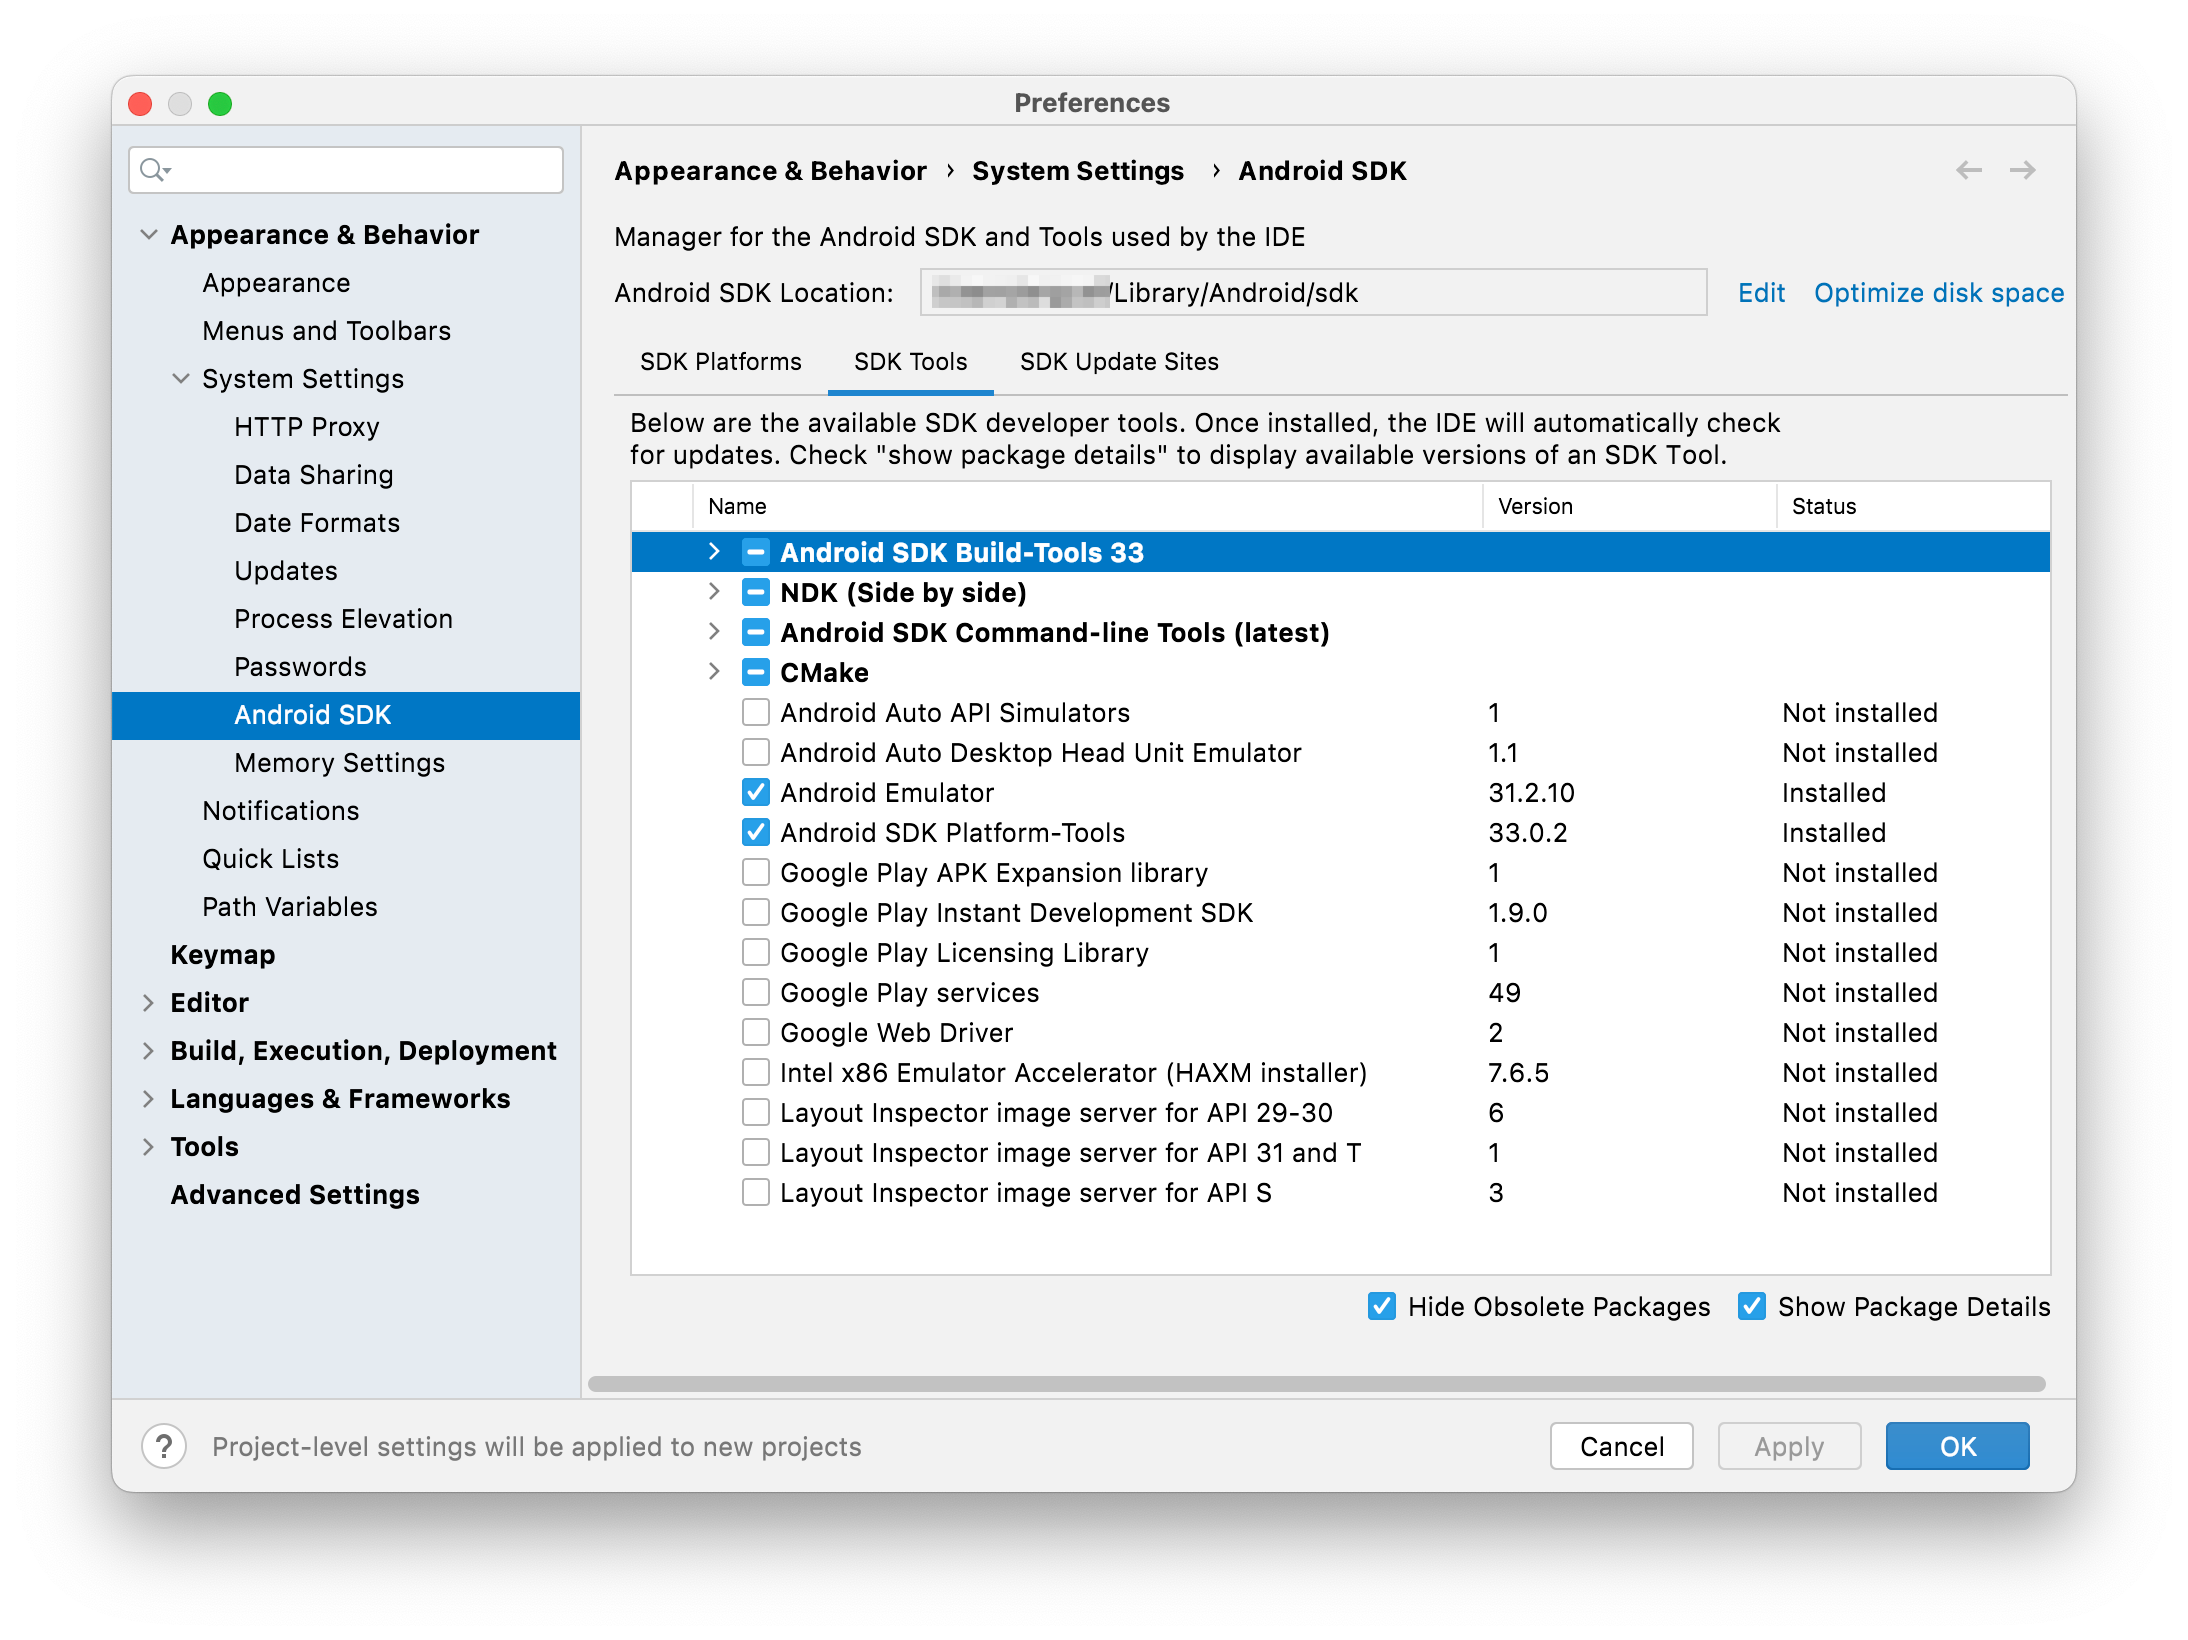Click the Android SDK Build-Tools 33 partial-selection icon

756,552
